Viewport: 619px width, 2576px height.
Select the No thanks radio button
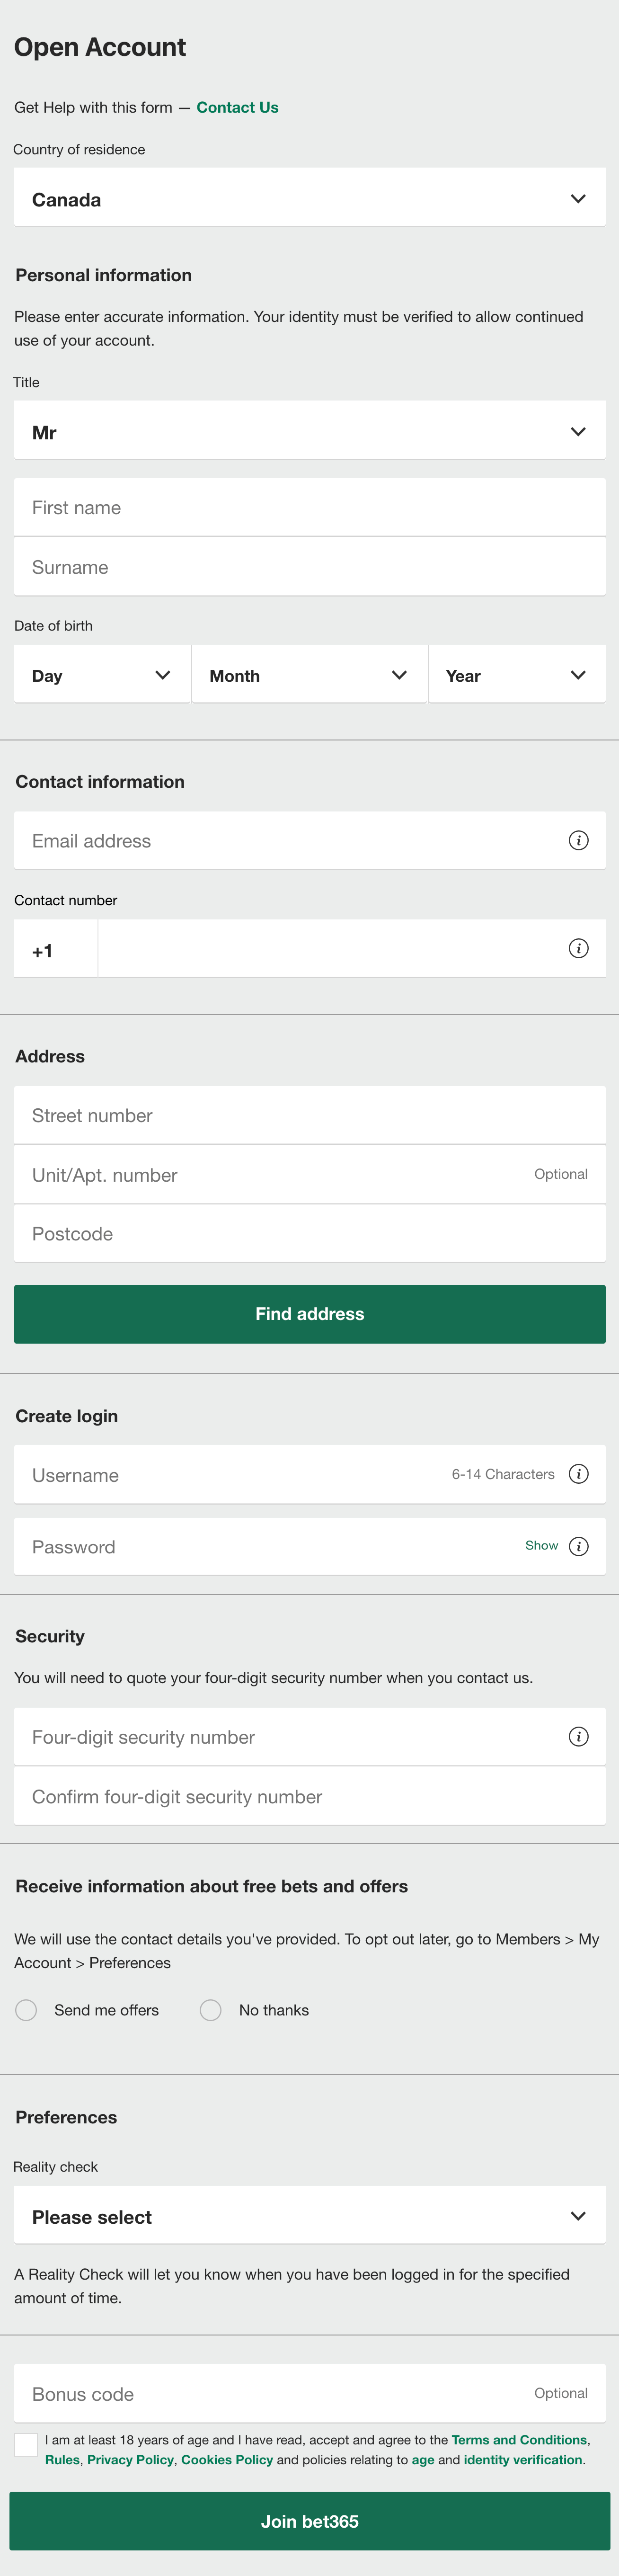click(x=210, y=2010)
